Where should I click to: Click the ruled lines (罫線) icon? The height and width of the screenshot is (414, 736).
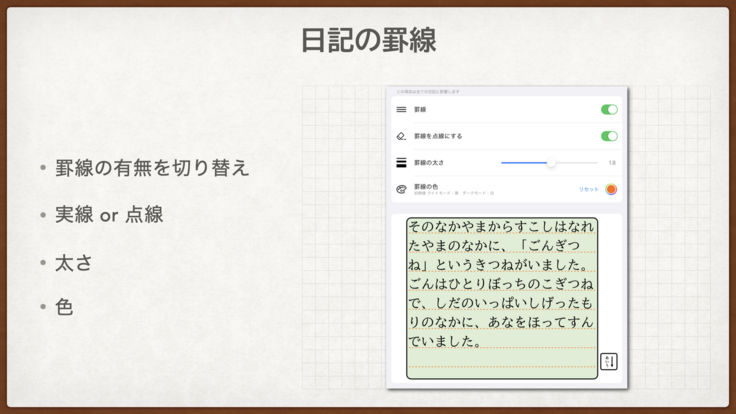(401, 110)
